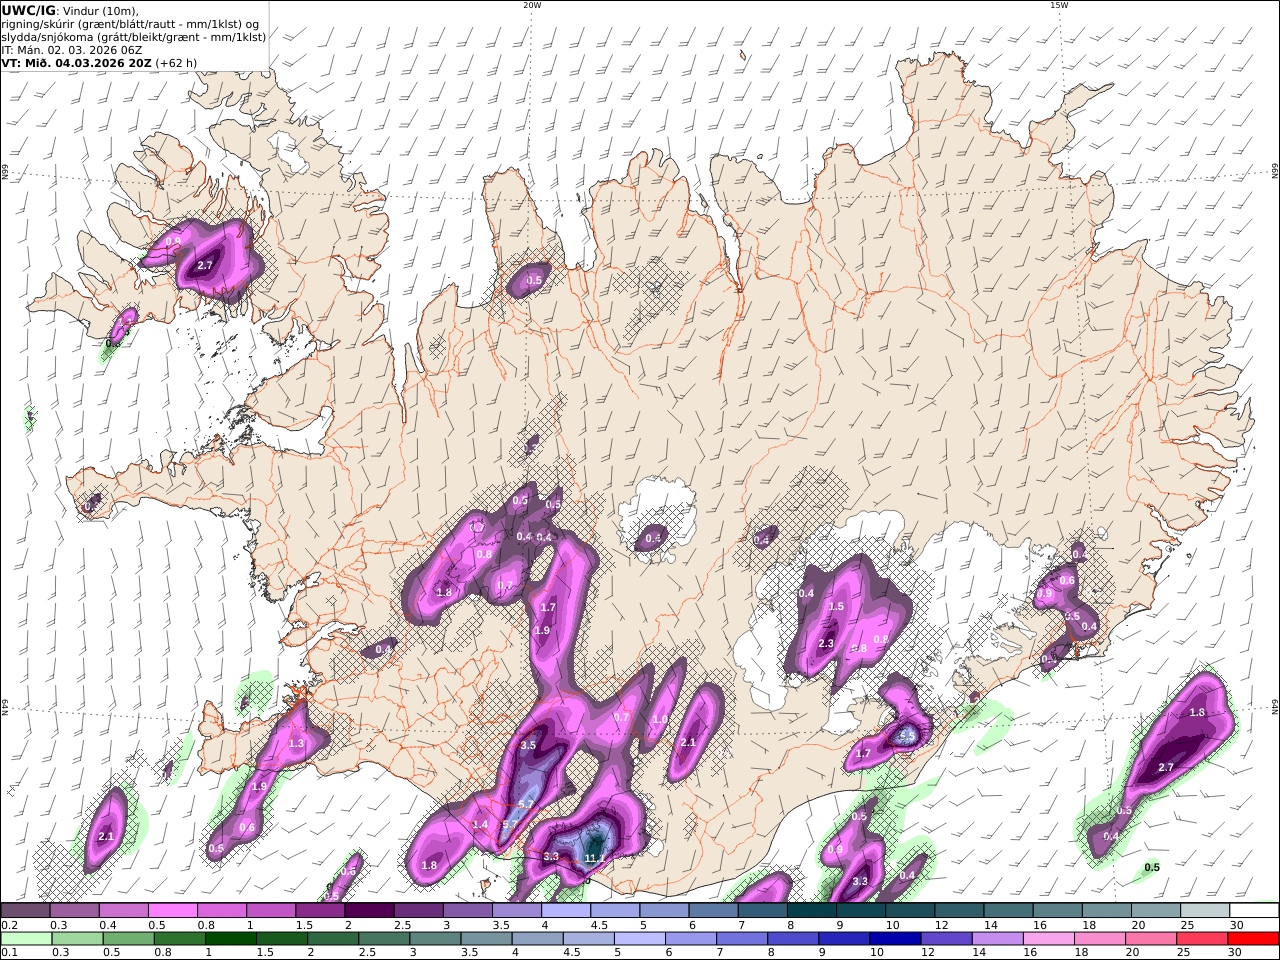Click the '20W' longitude label
This screenshot has width=1280, height=960.
pos(532,5)
